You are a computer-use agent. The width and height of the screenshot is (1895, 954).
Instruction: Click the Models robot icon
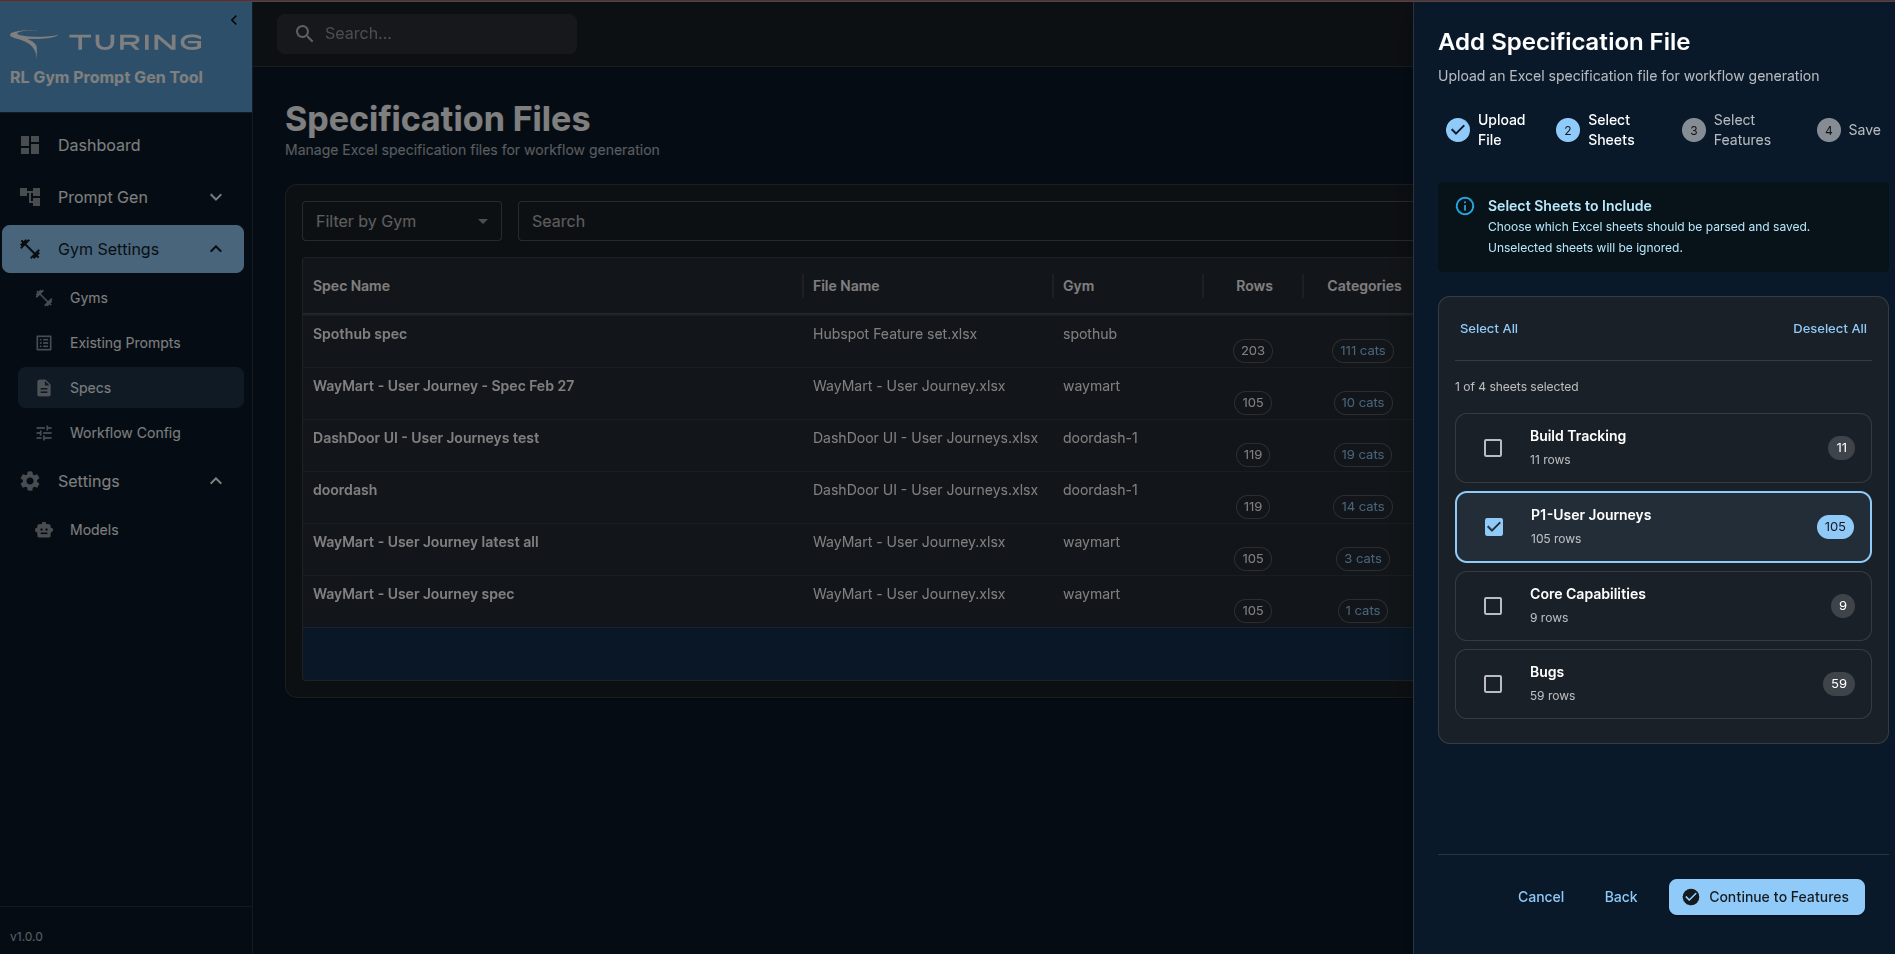44,530
